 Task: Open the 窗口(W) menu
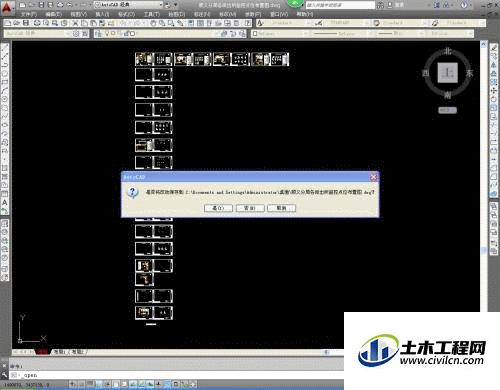point(279,14)
